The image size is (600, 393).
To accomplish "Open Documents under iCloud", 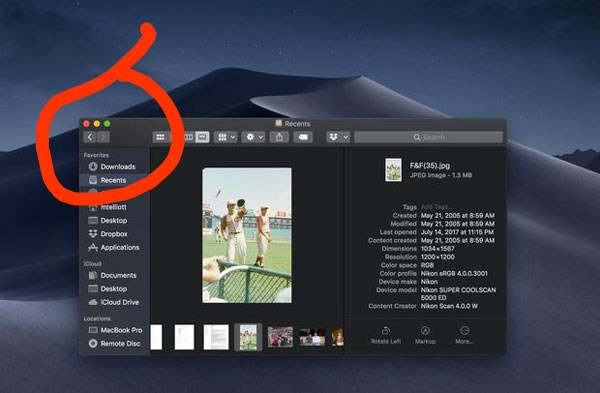I will point(113,275).
